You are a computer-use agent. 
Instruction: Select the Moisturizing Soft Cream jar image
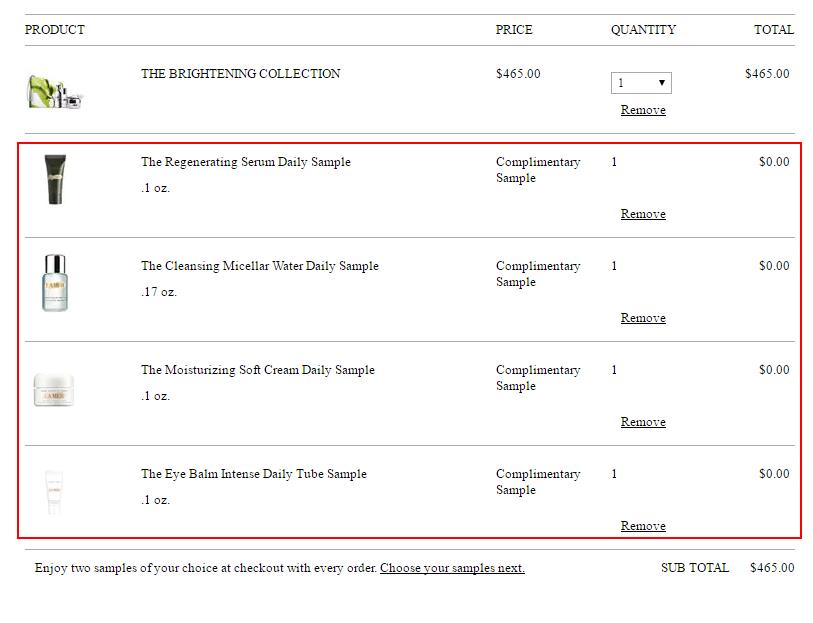click(x=54, y=389)
